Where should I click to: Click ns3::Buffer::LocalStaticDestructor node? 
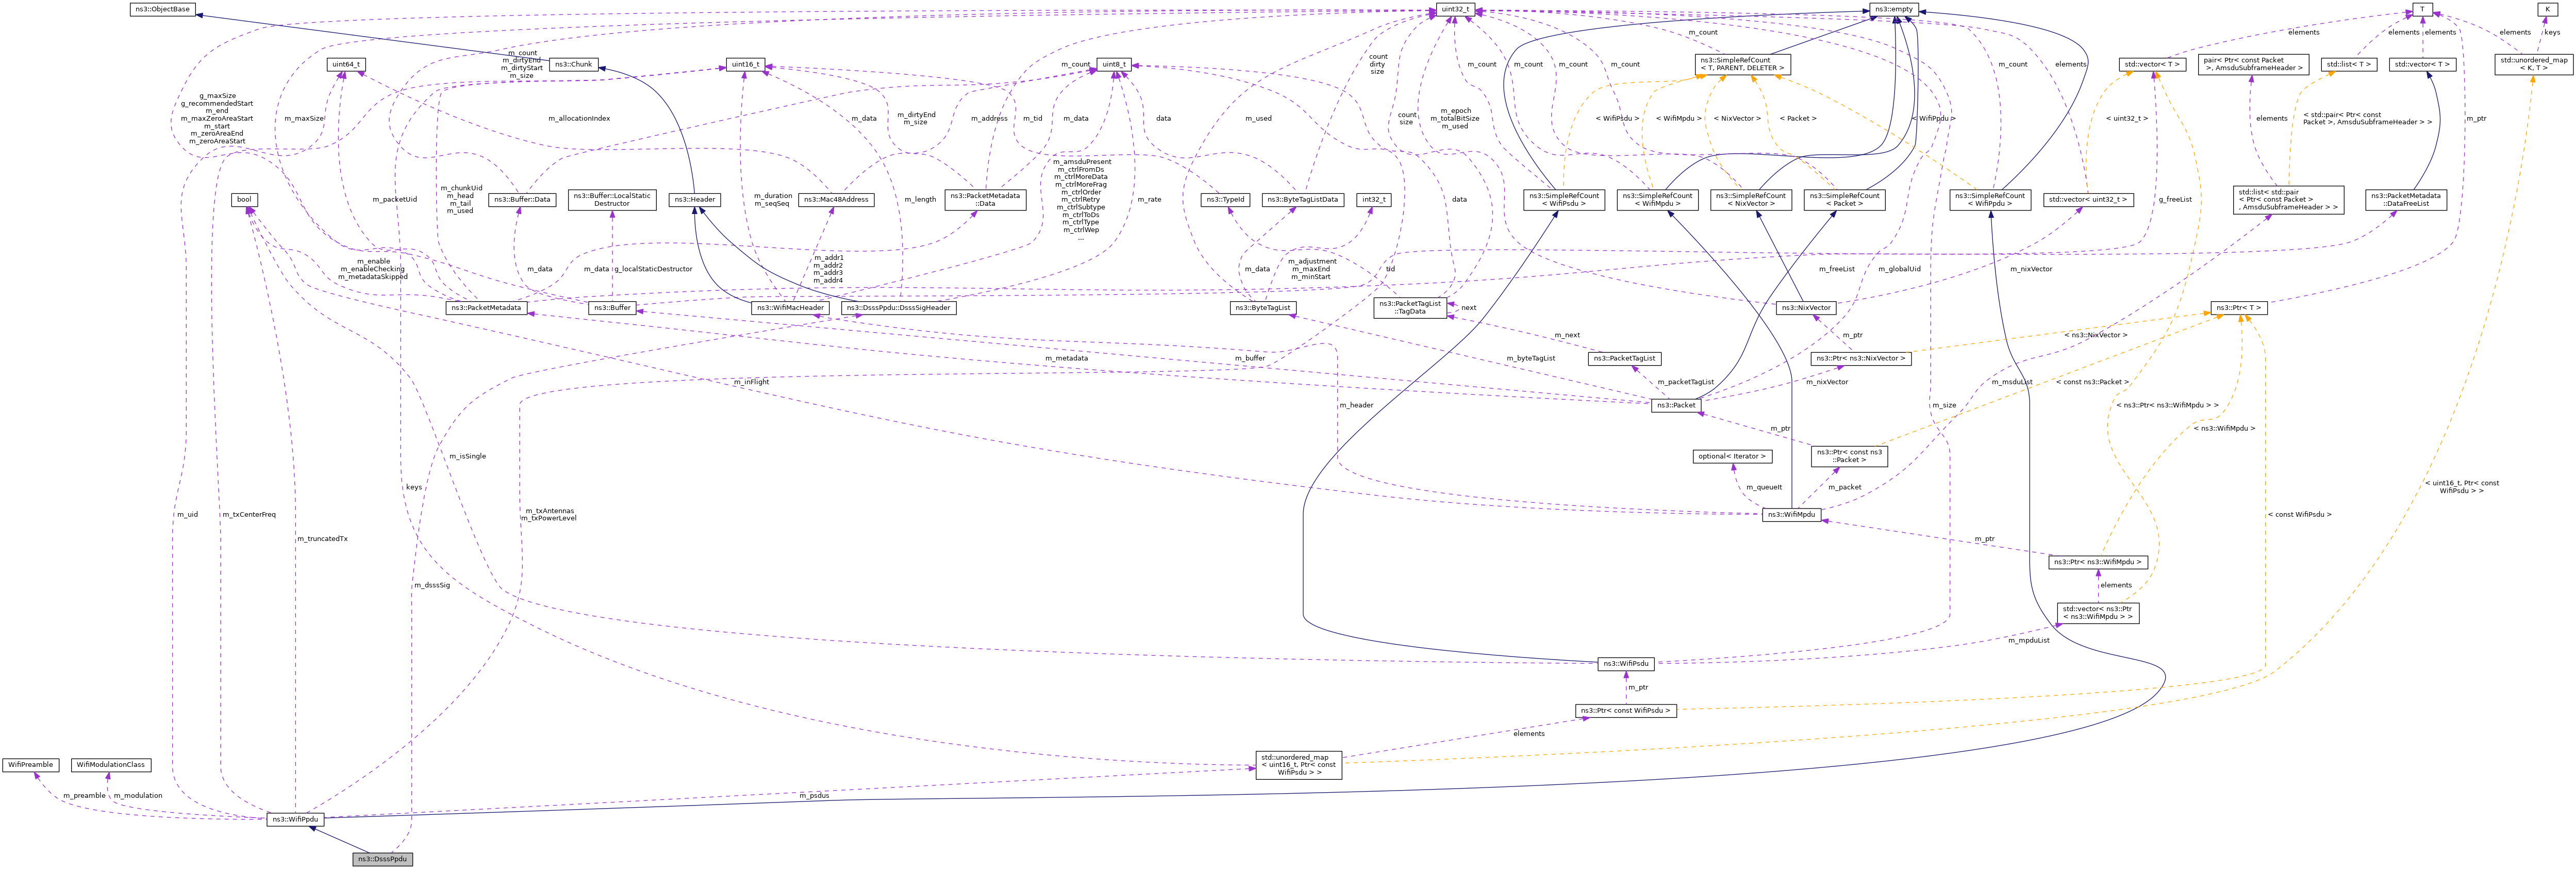tap(612, 200)
